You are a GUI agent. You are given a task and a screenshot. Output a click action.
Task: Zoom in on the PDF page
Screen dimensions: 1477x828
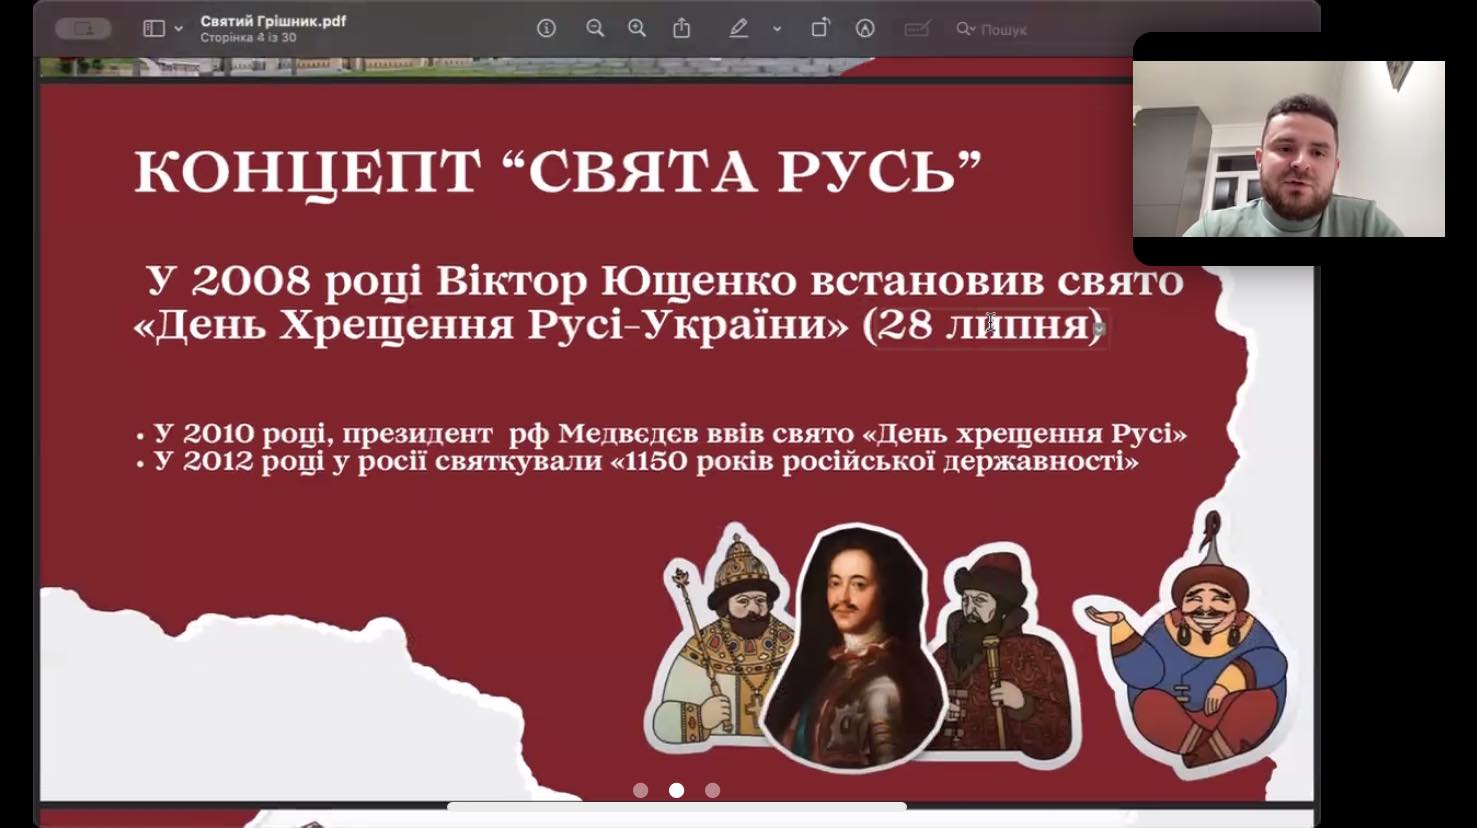tap(636, 29)
